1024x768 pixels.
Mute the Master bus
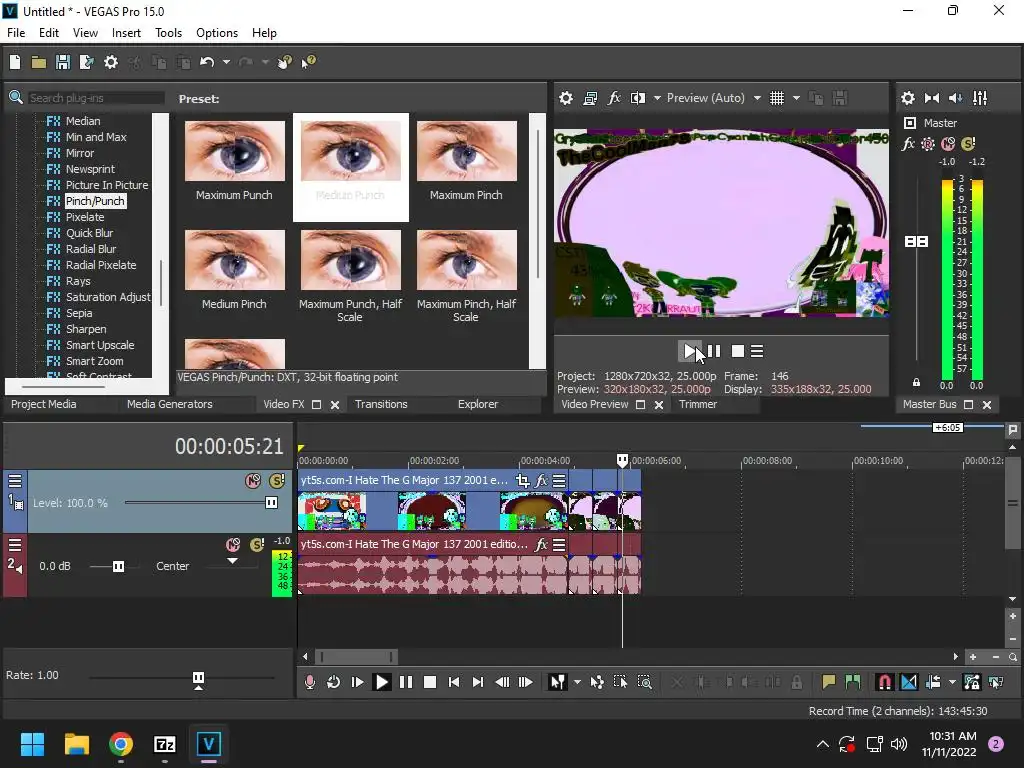pyautogui.click(x=948, y=144)
